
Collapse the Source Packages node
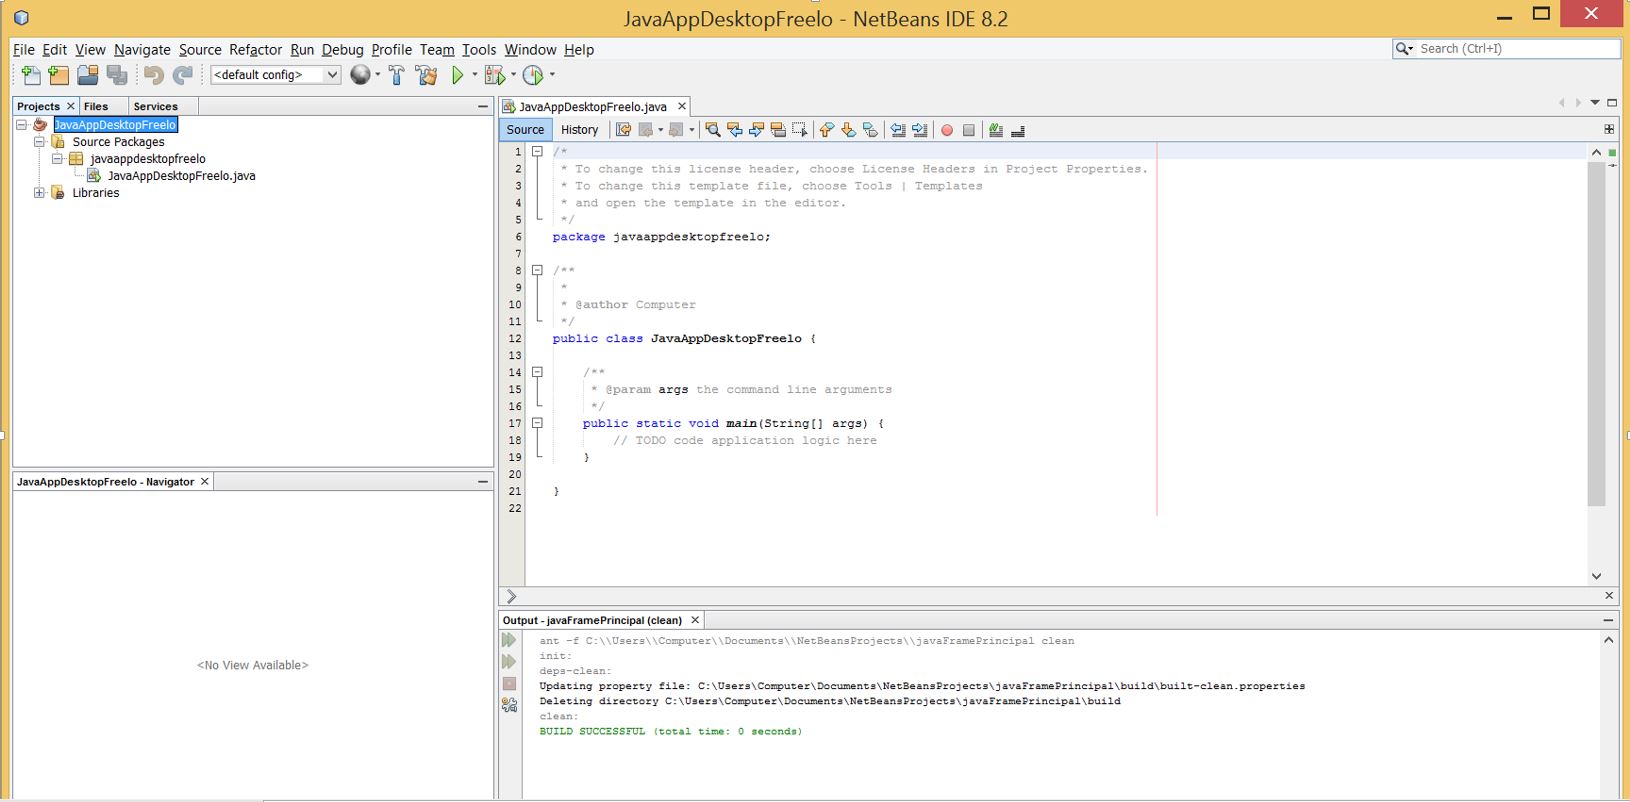coord(39,142)
